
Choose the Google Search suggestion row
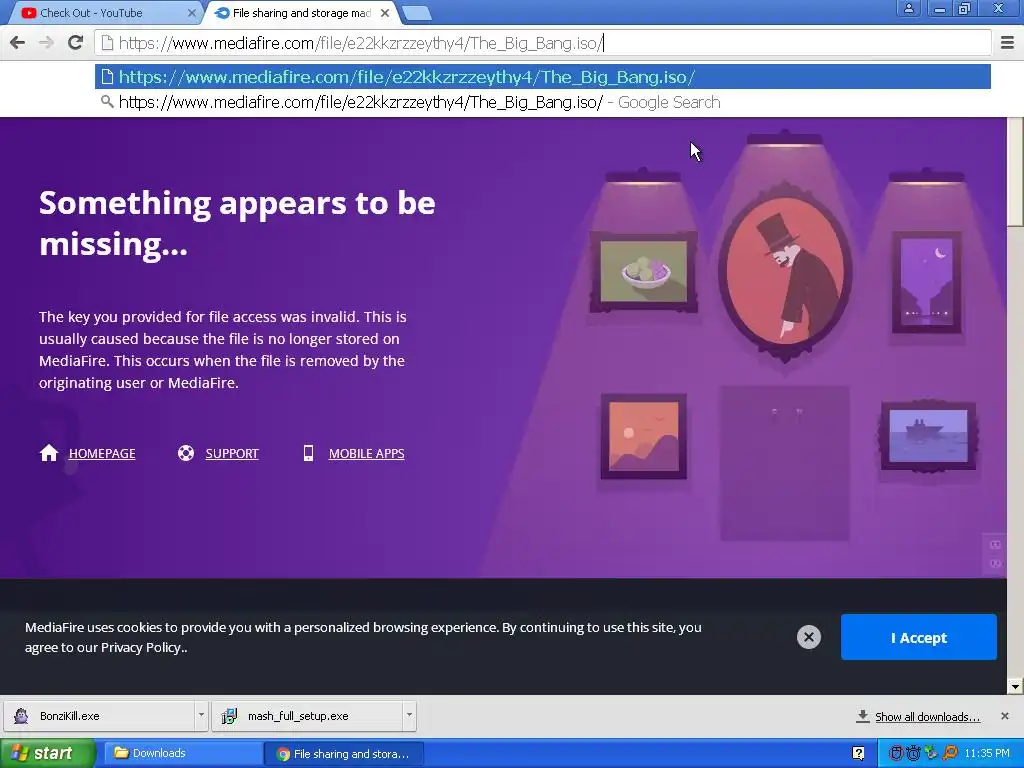pyautogui.click(x=543, y=103)
